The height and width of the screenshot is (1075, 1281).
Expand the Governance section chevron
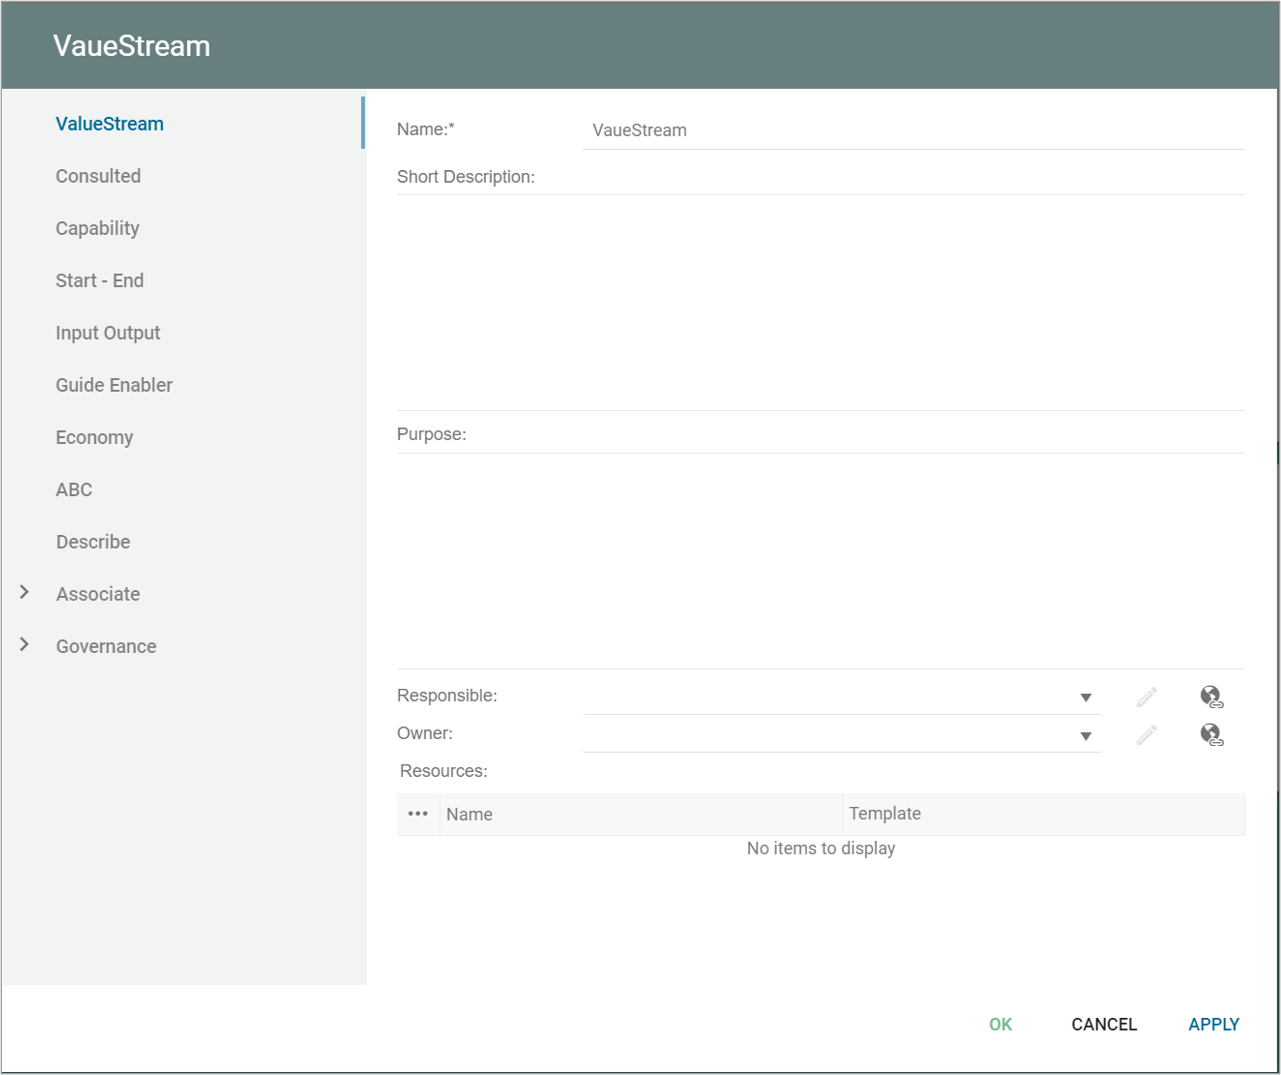pyautogui.click(x=25, y=645)
